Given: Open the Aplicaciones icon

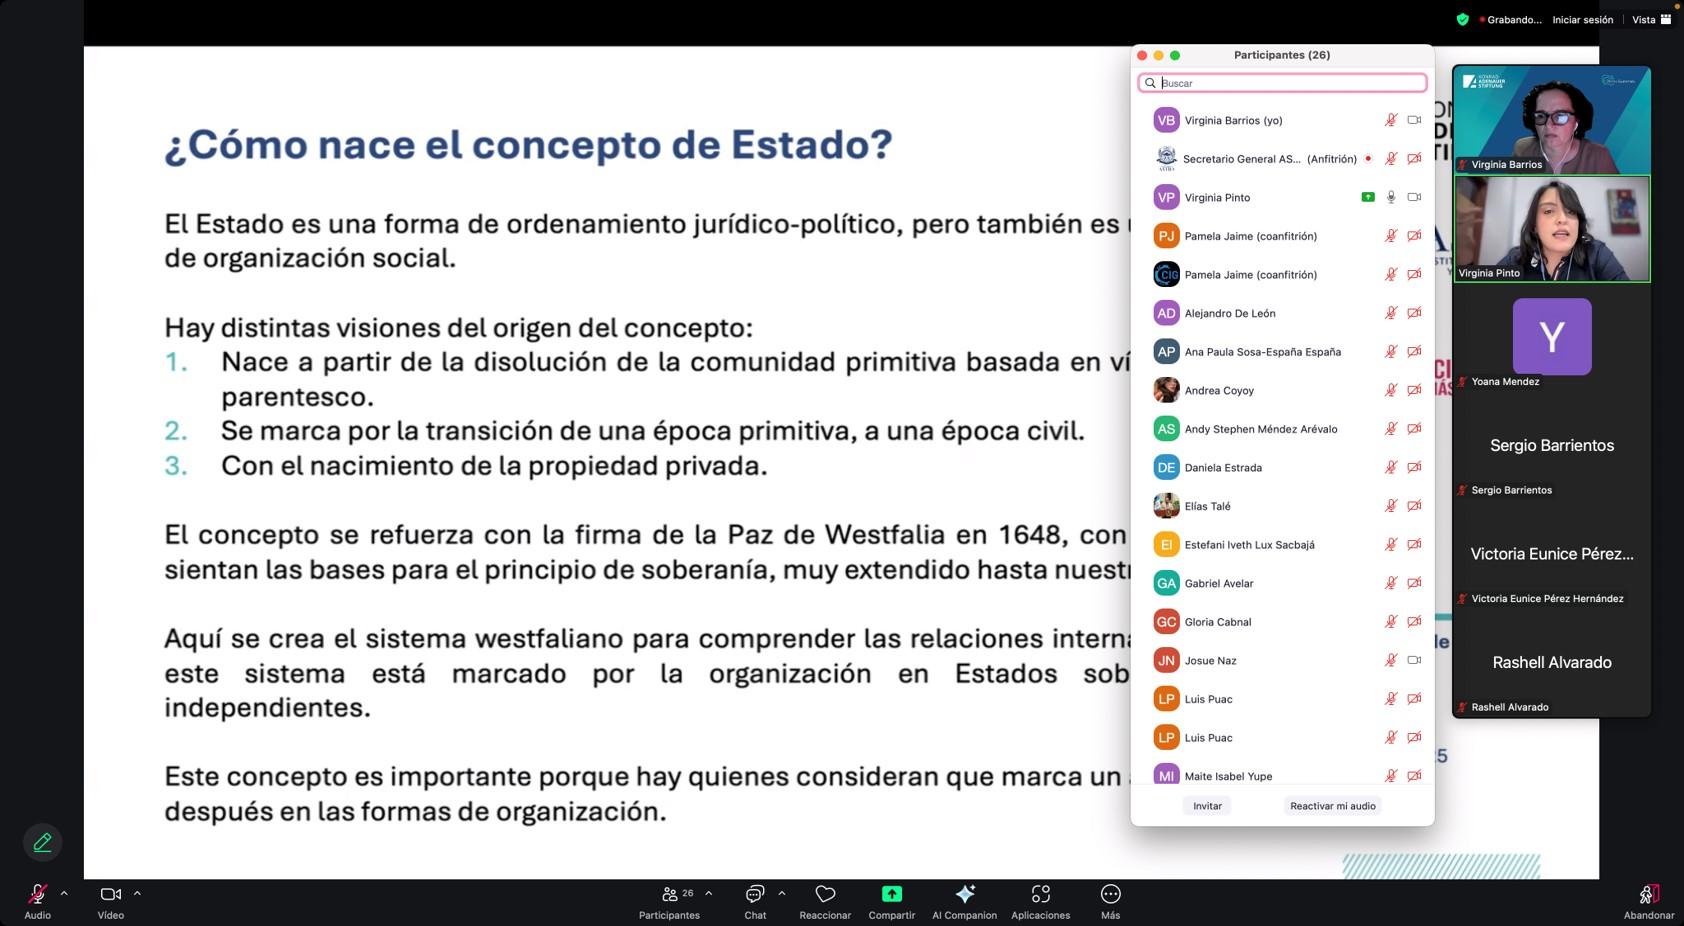Looking at the screenshot, I should [1040, 894].
